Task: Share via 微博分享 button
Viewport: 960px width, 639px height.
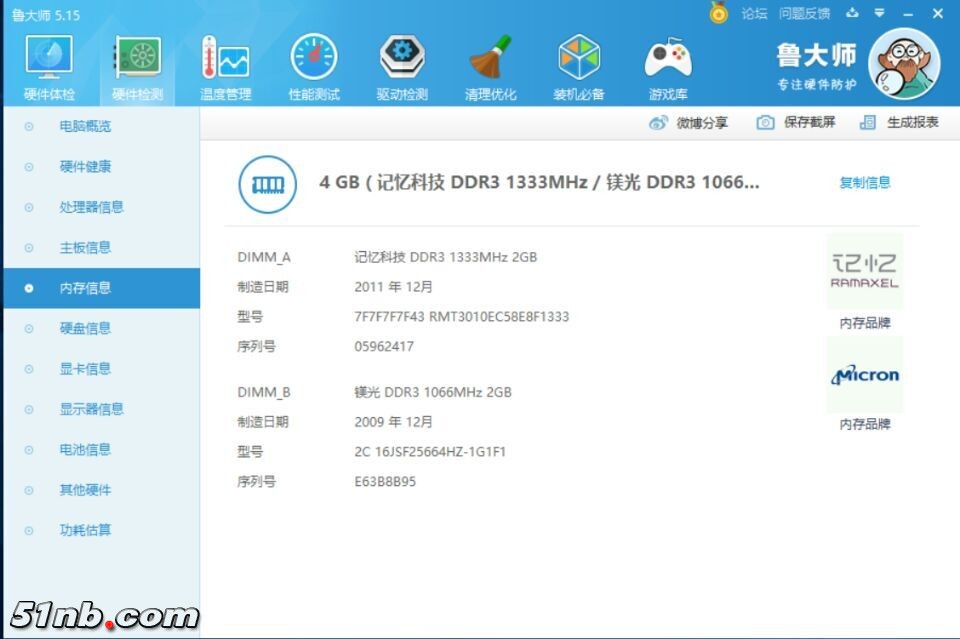Action: click(689, 123)
